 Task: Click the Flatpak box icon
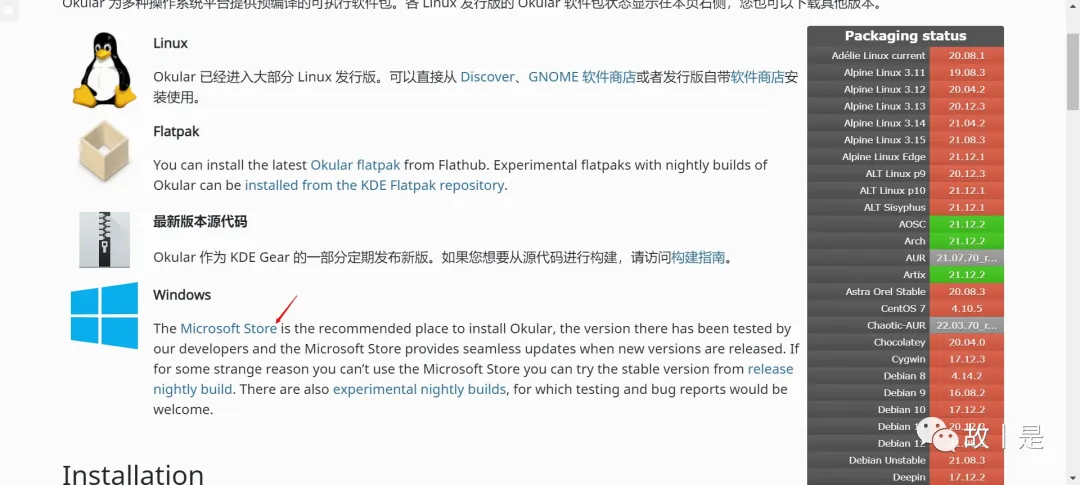[104, 151]
